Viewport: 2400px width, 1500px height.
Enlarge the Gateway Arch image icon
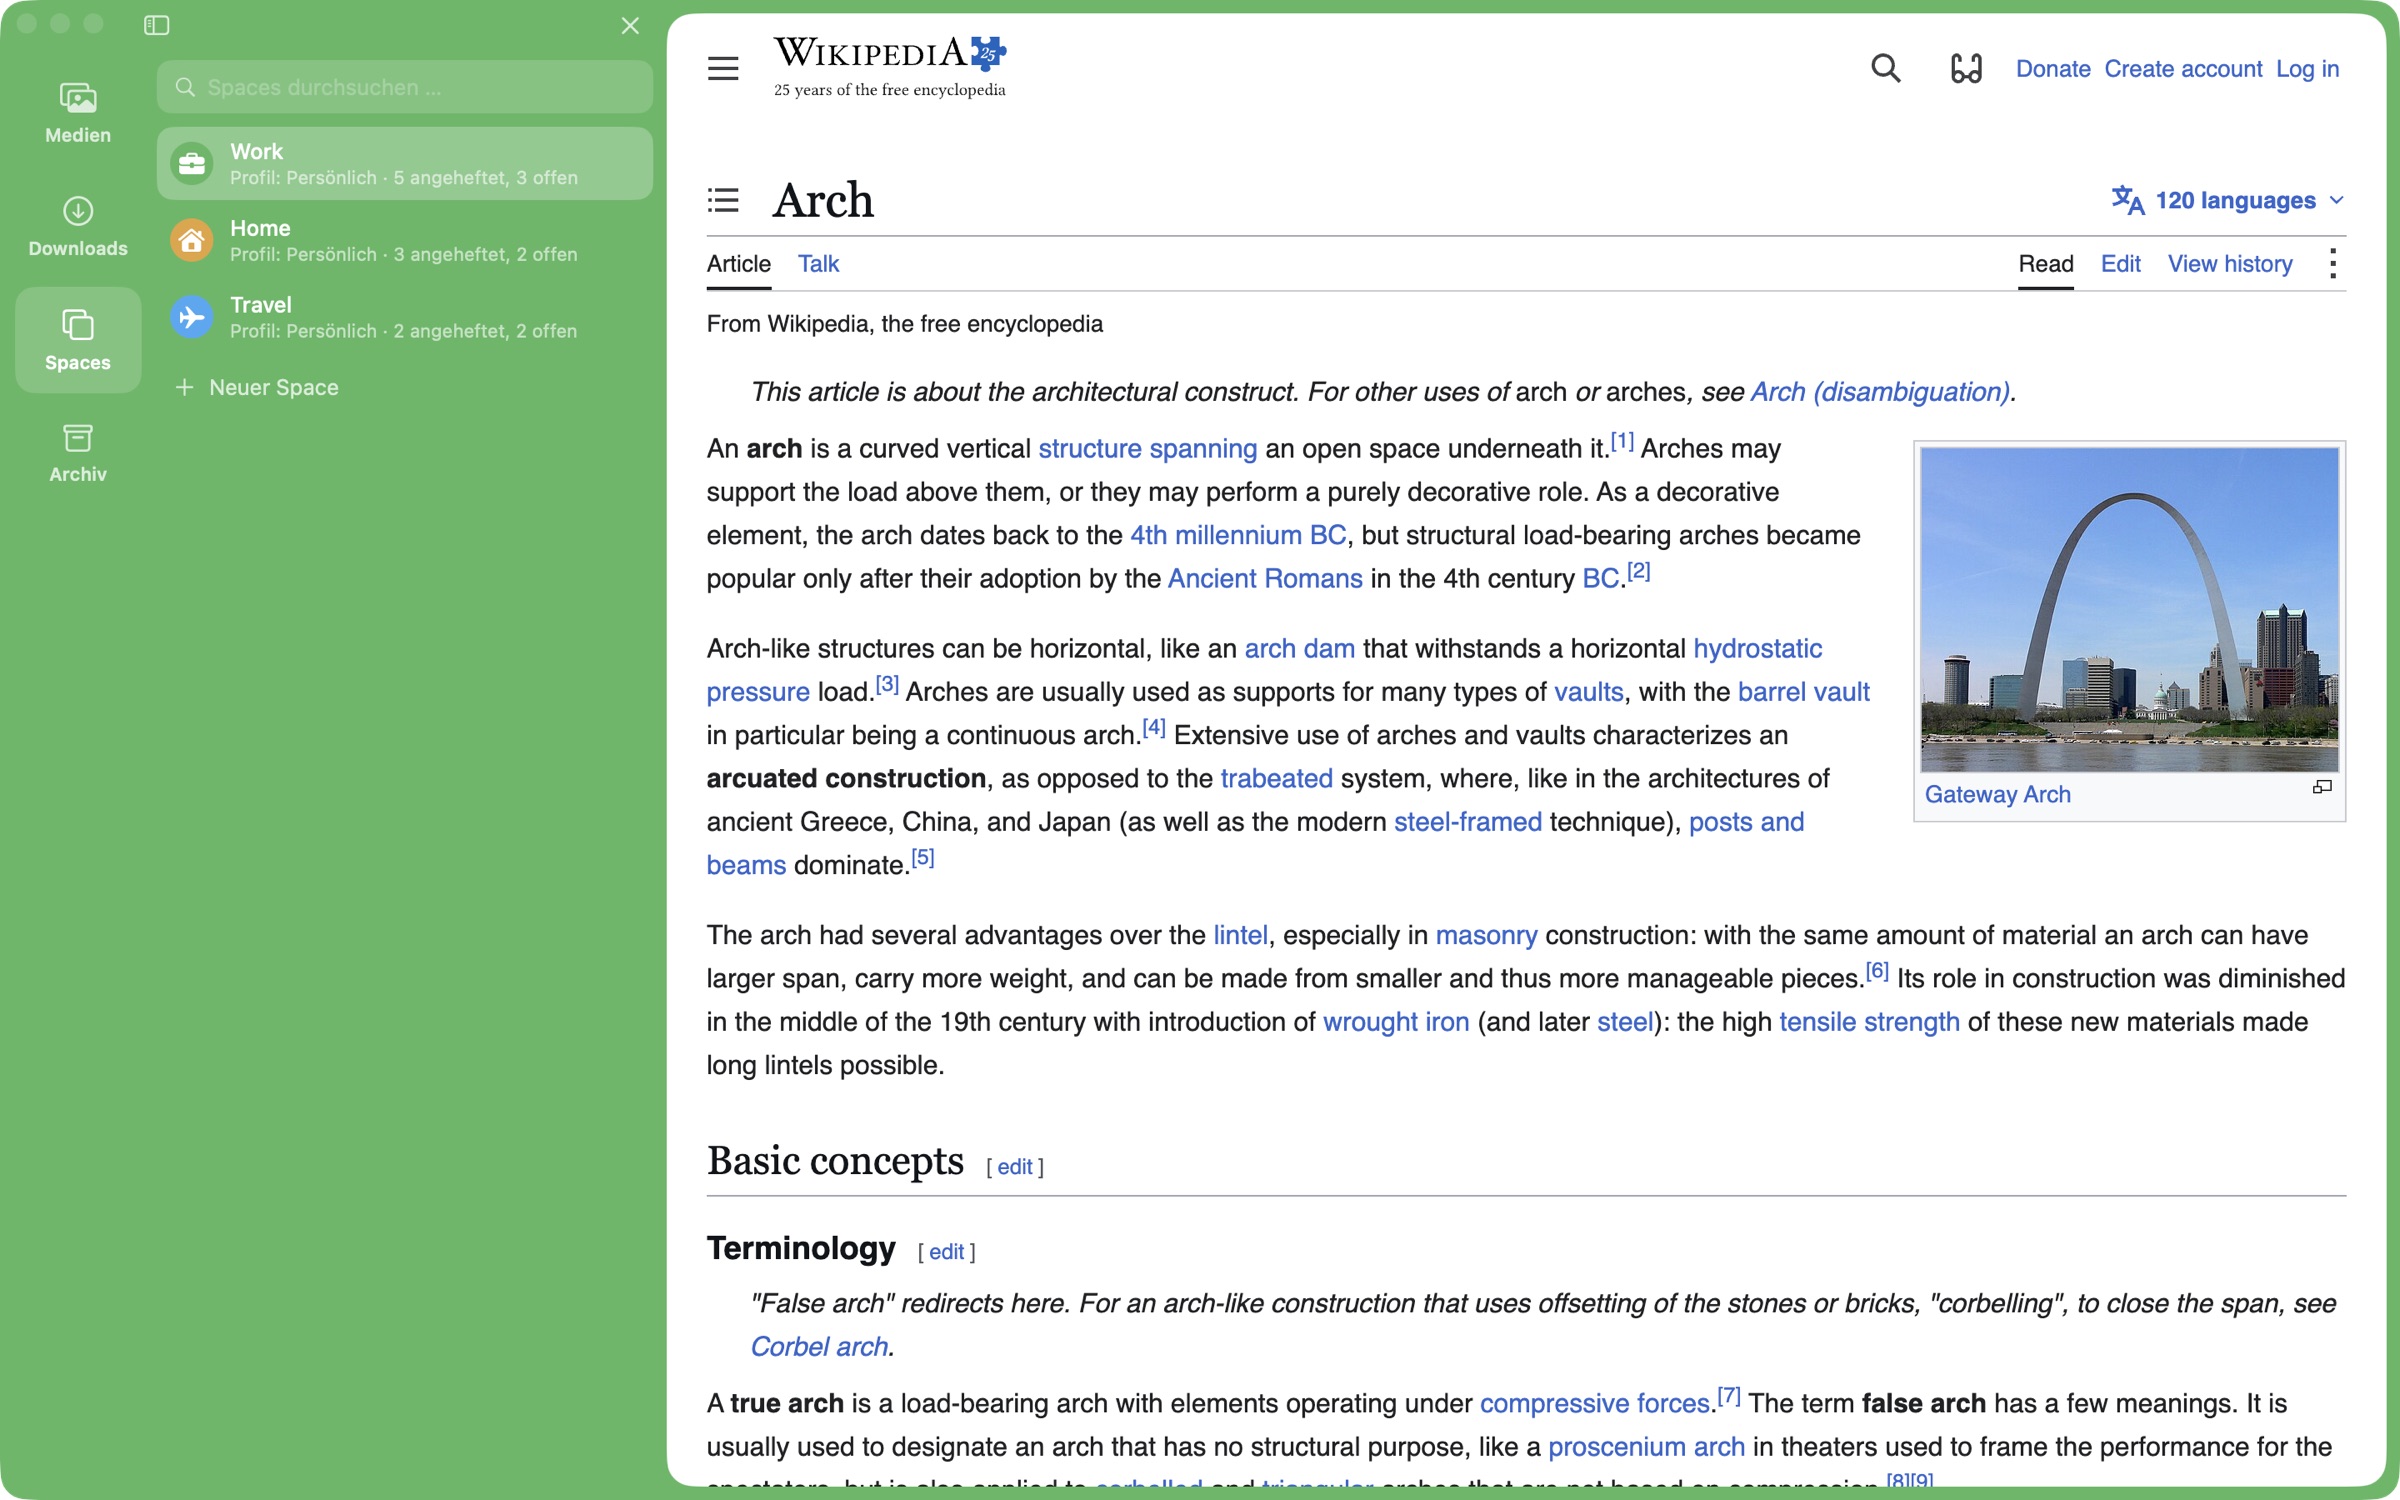click(2322, 787)
